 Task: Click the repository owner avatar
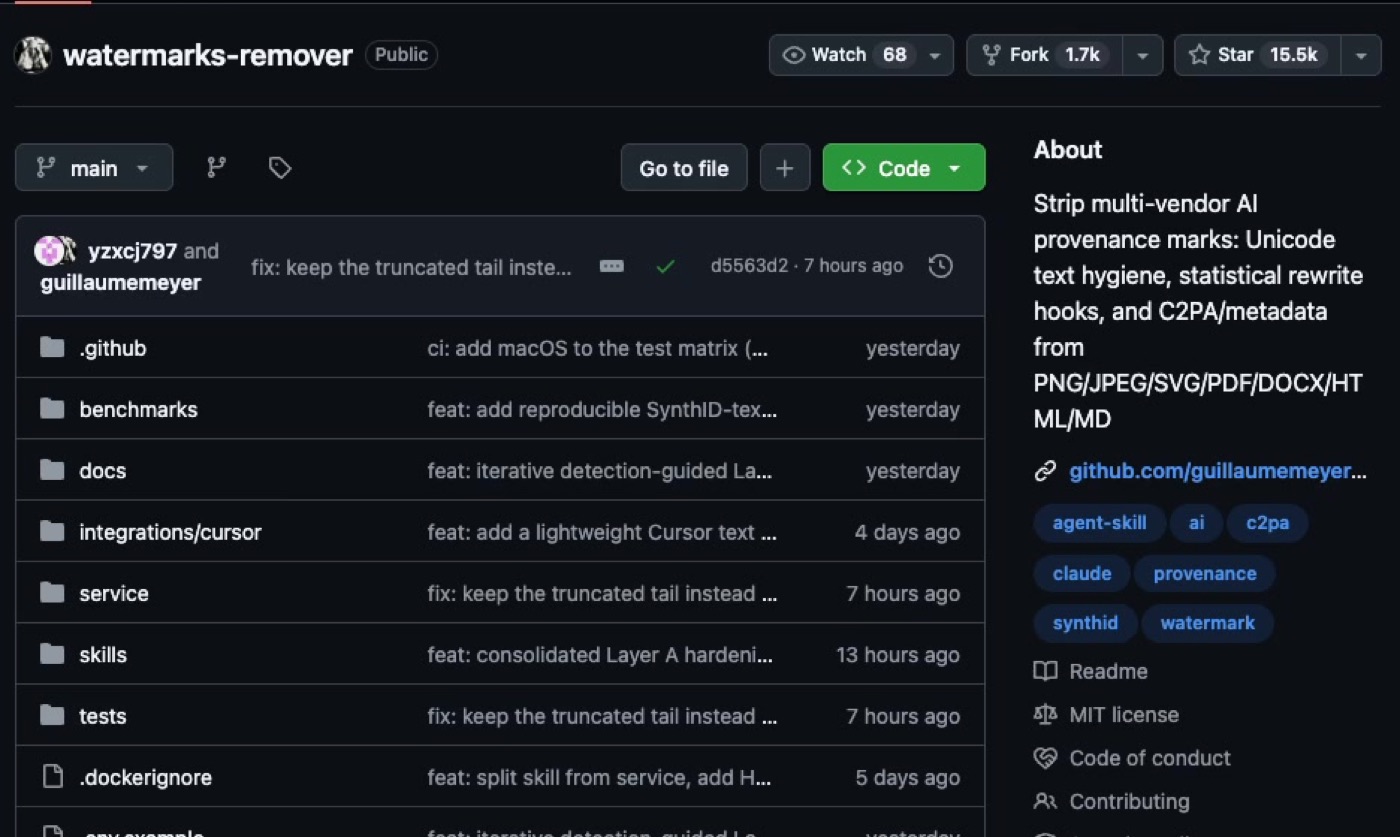pyautogui.click(x=32, y=55)
